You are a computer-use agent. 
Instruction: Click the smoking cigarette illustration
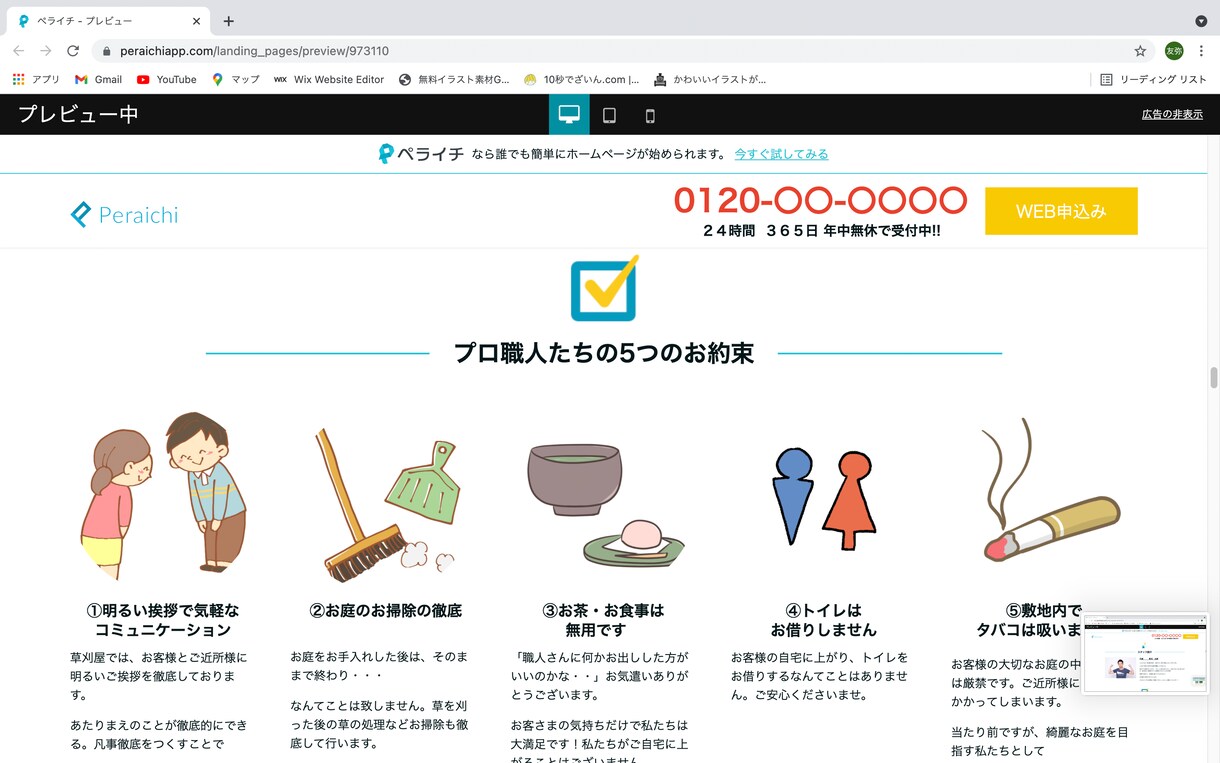pos(1050,490)
